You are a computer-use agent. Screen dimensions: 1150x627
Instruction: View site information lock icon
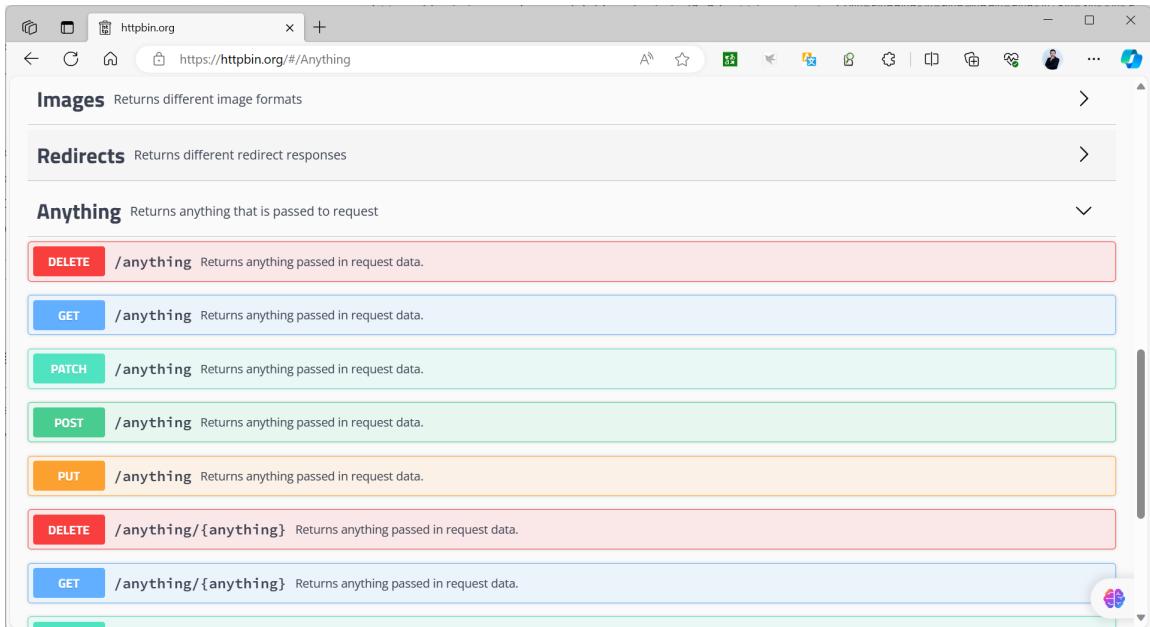coord(159,59)
